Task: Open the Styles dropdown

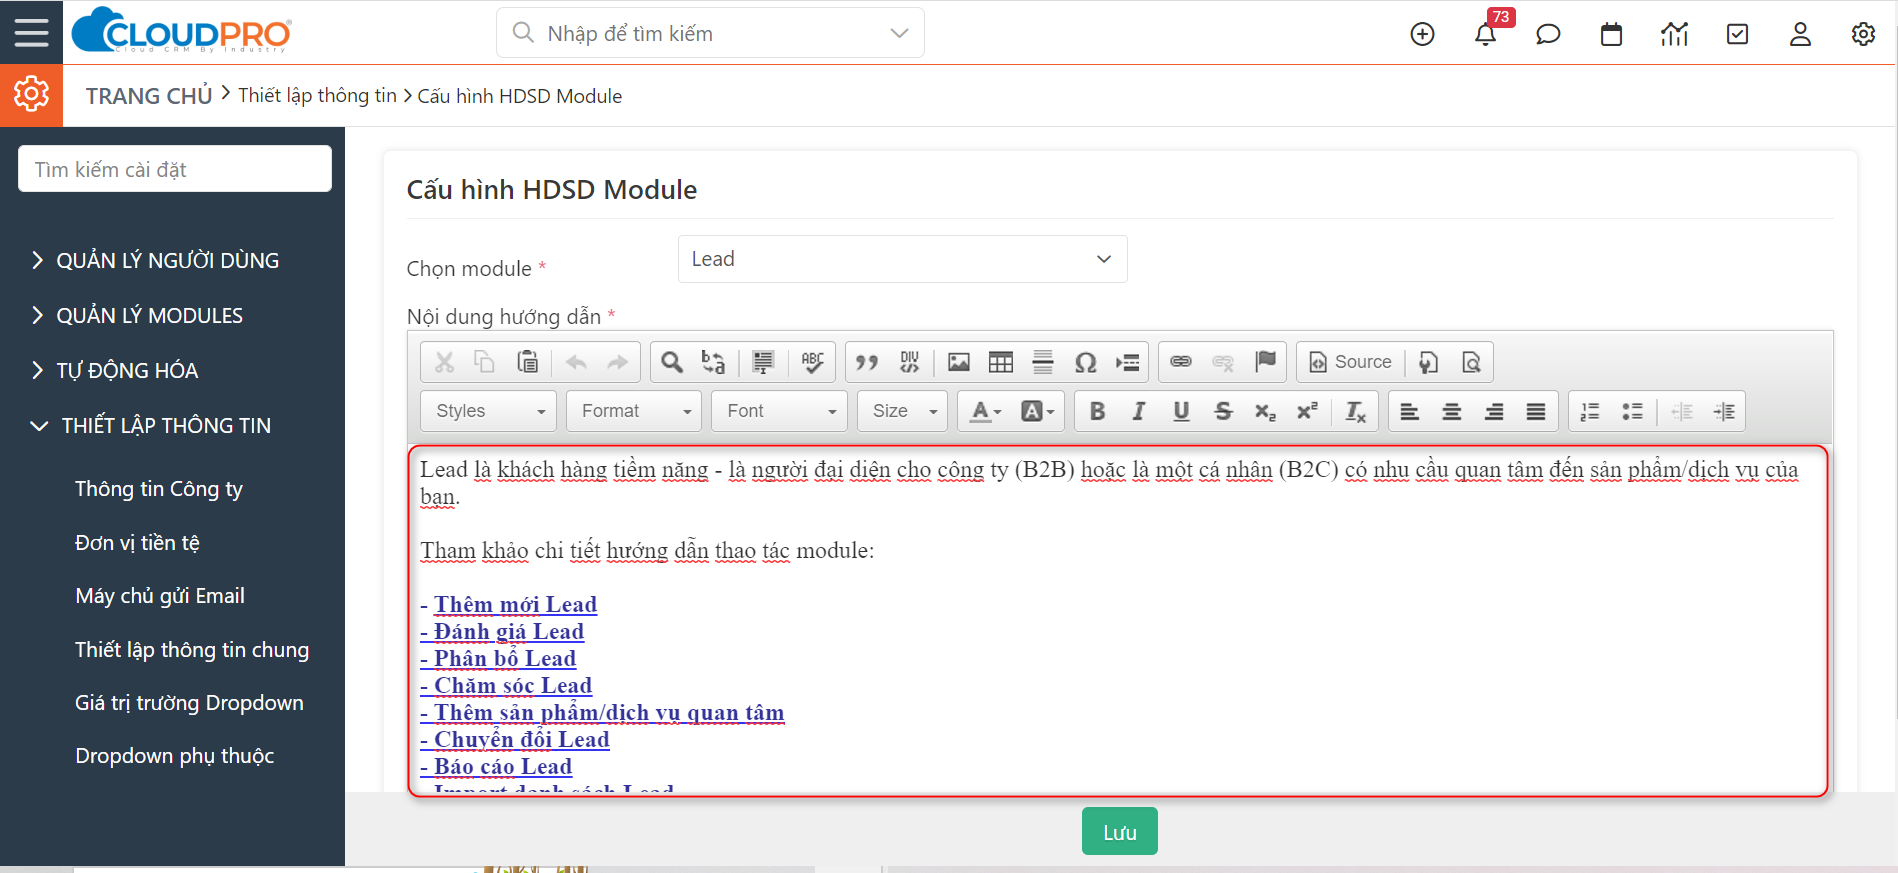Action: (x=489, y=411)
